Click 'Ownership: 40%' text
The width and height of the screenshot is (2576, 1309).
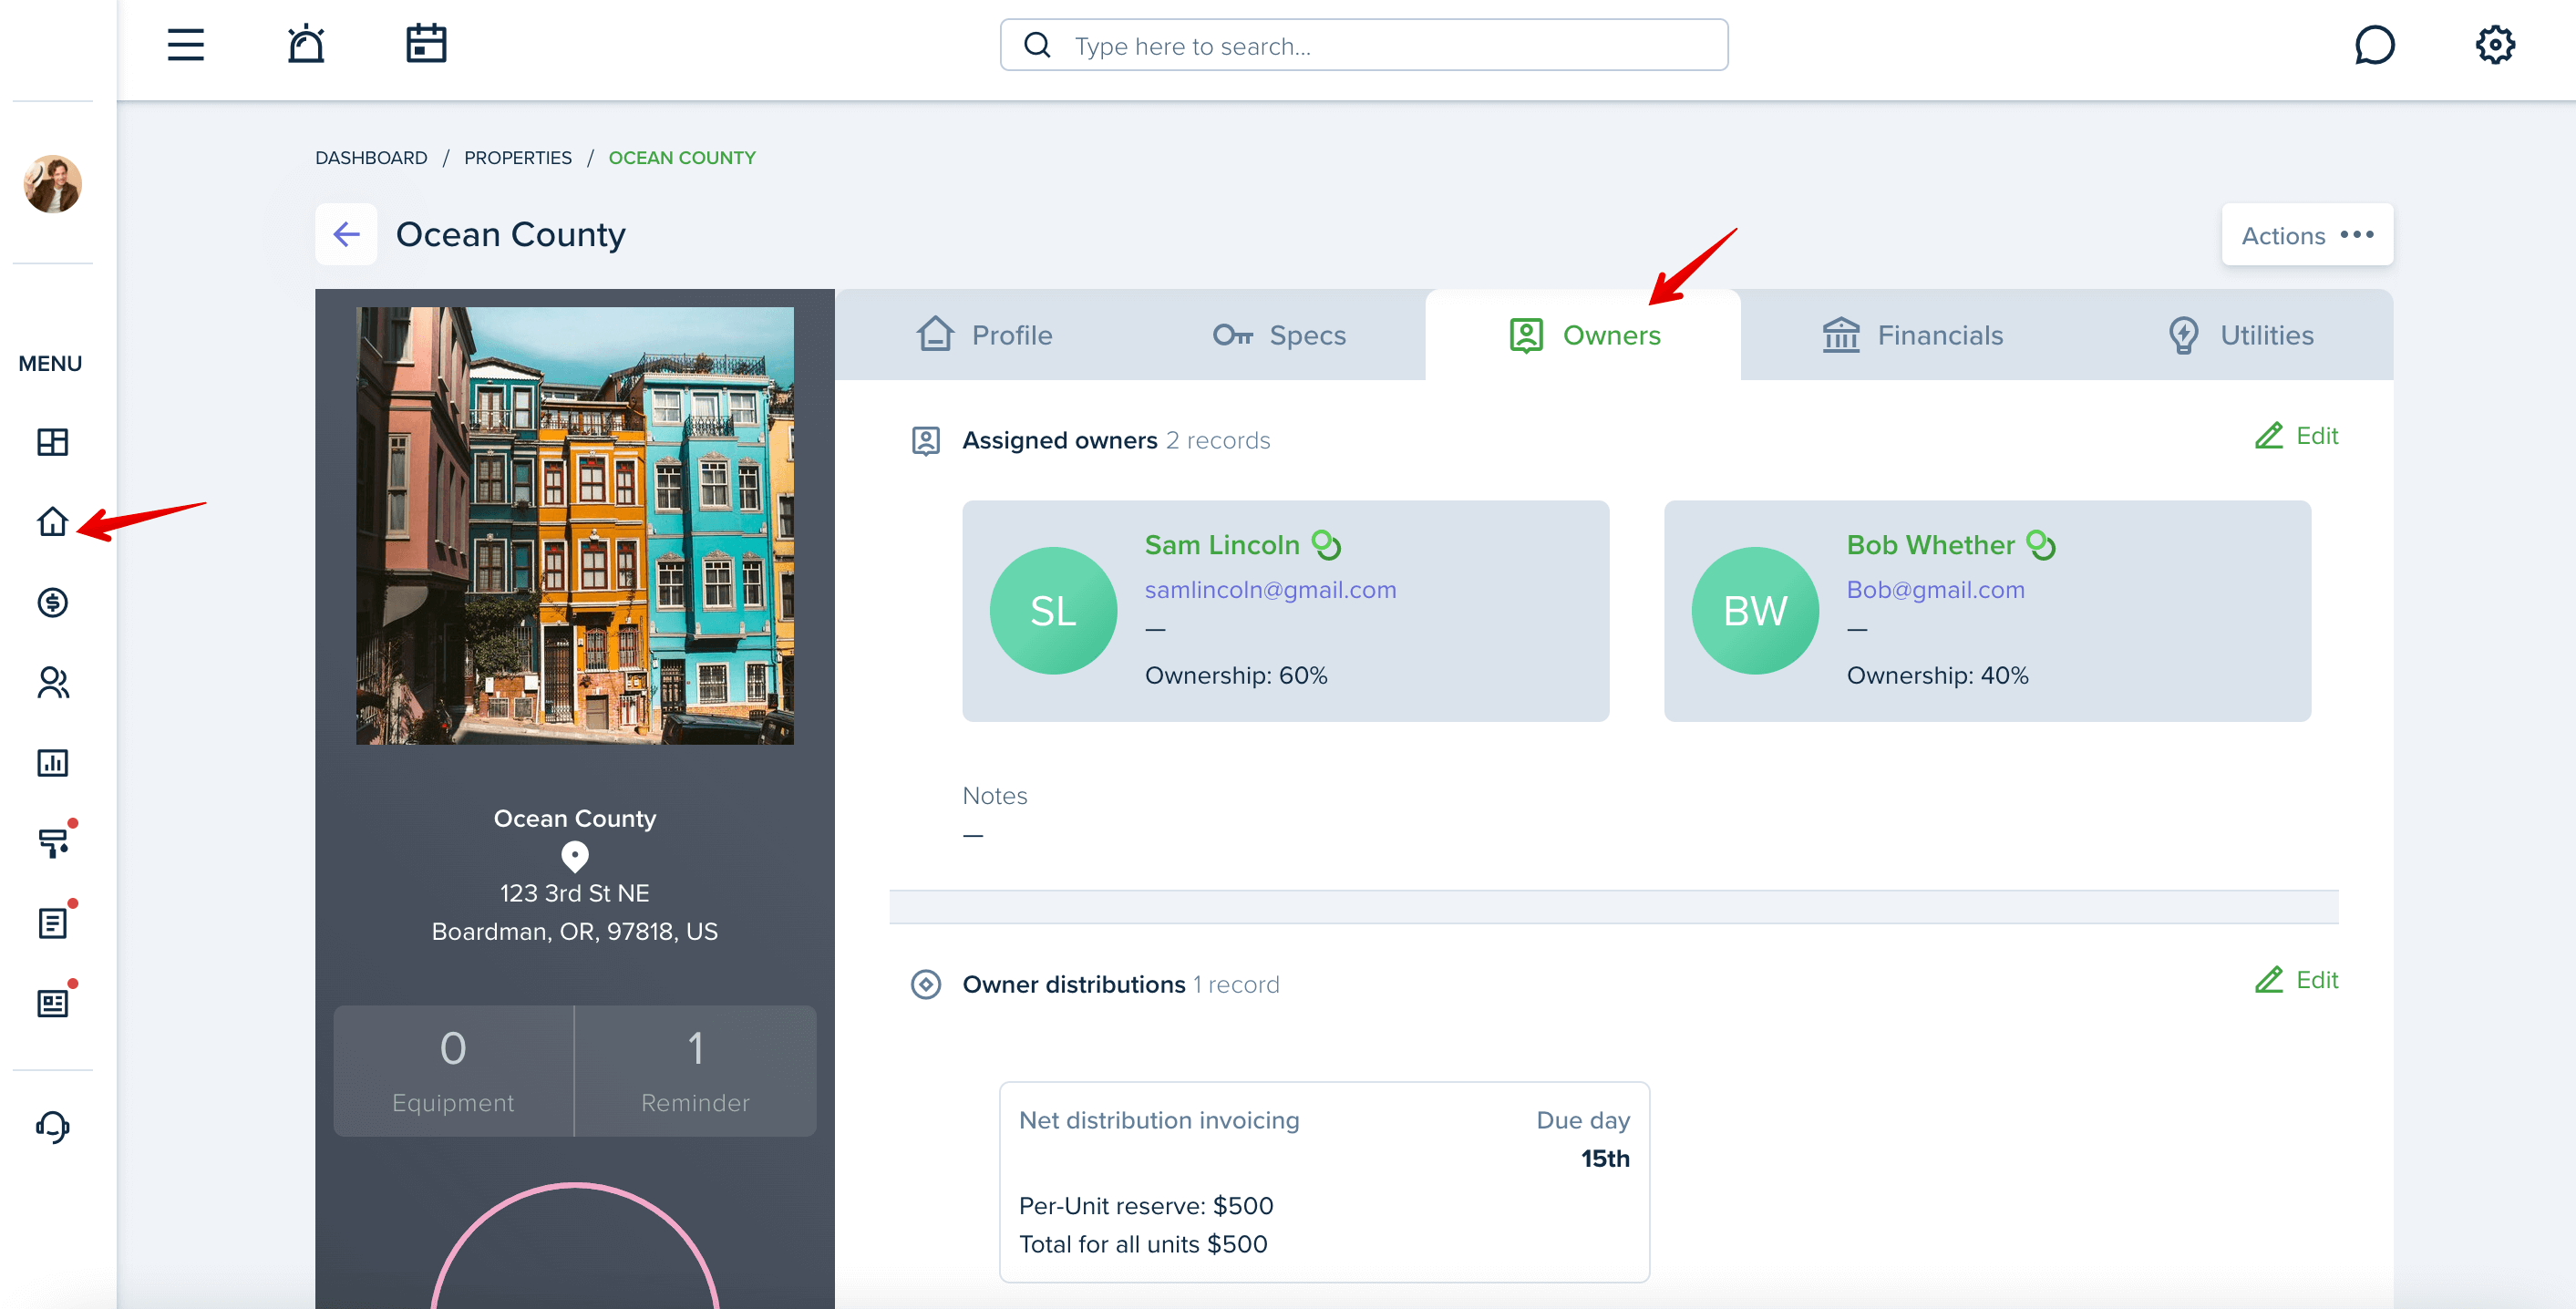1937,676
